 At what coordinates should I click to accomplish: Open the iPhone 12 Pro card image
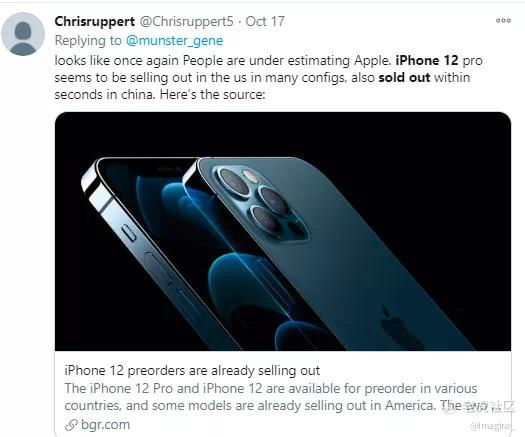pos(283,231)
